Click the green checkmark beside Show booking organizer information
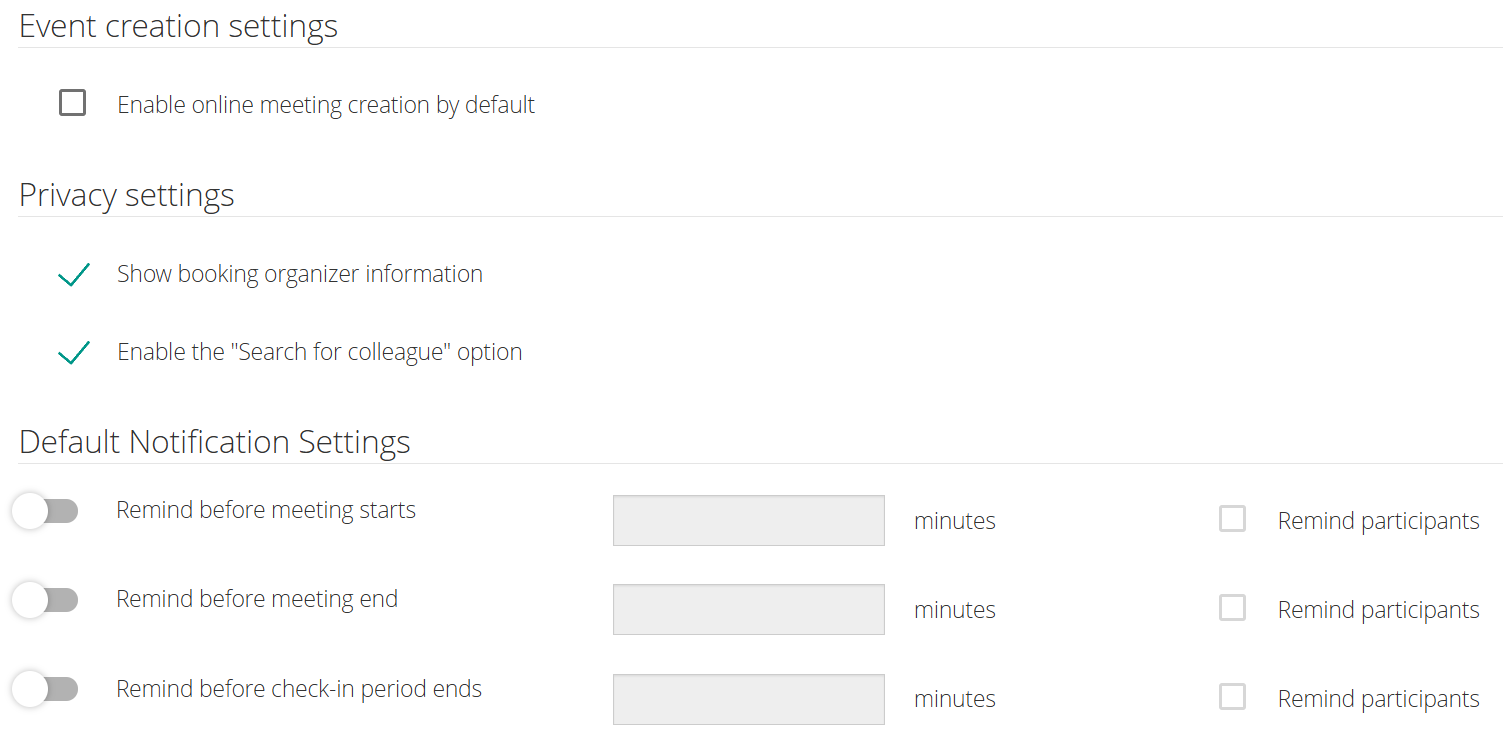This screenshot has height=751, width=1503. (73, 274)
